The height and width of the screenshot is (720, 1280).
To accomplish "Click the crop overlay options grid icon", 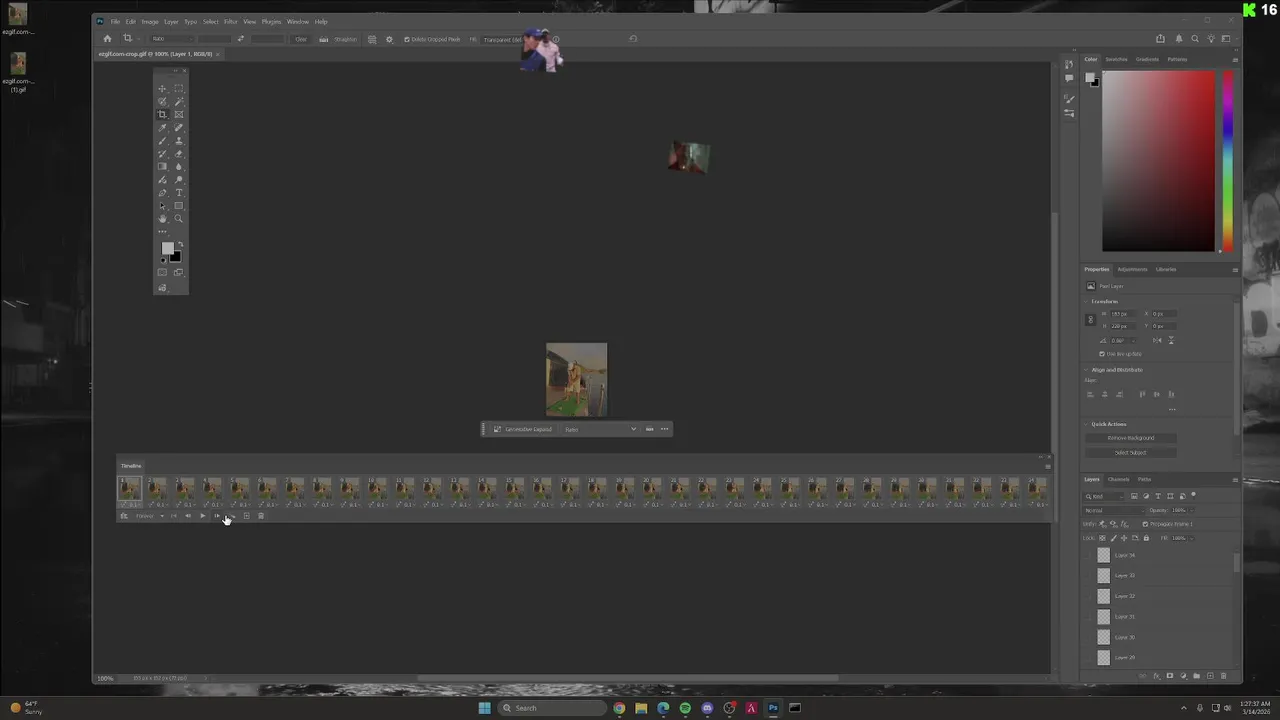I will 372,39.
